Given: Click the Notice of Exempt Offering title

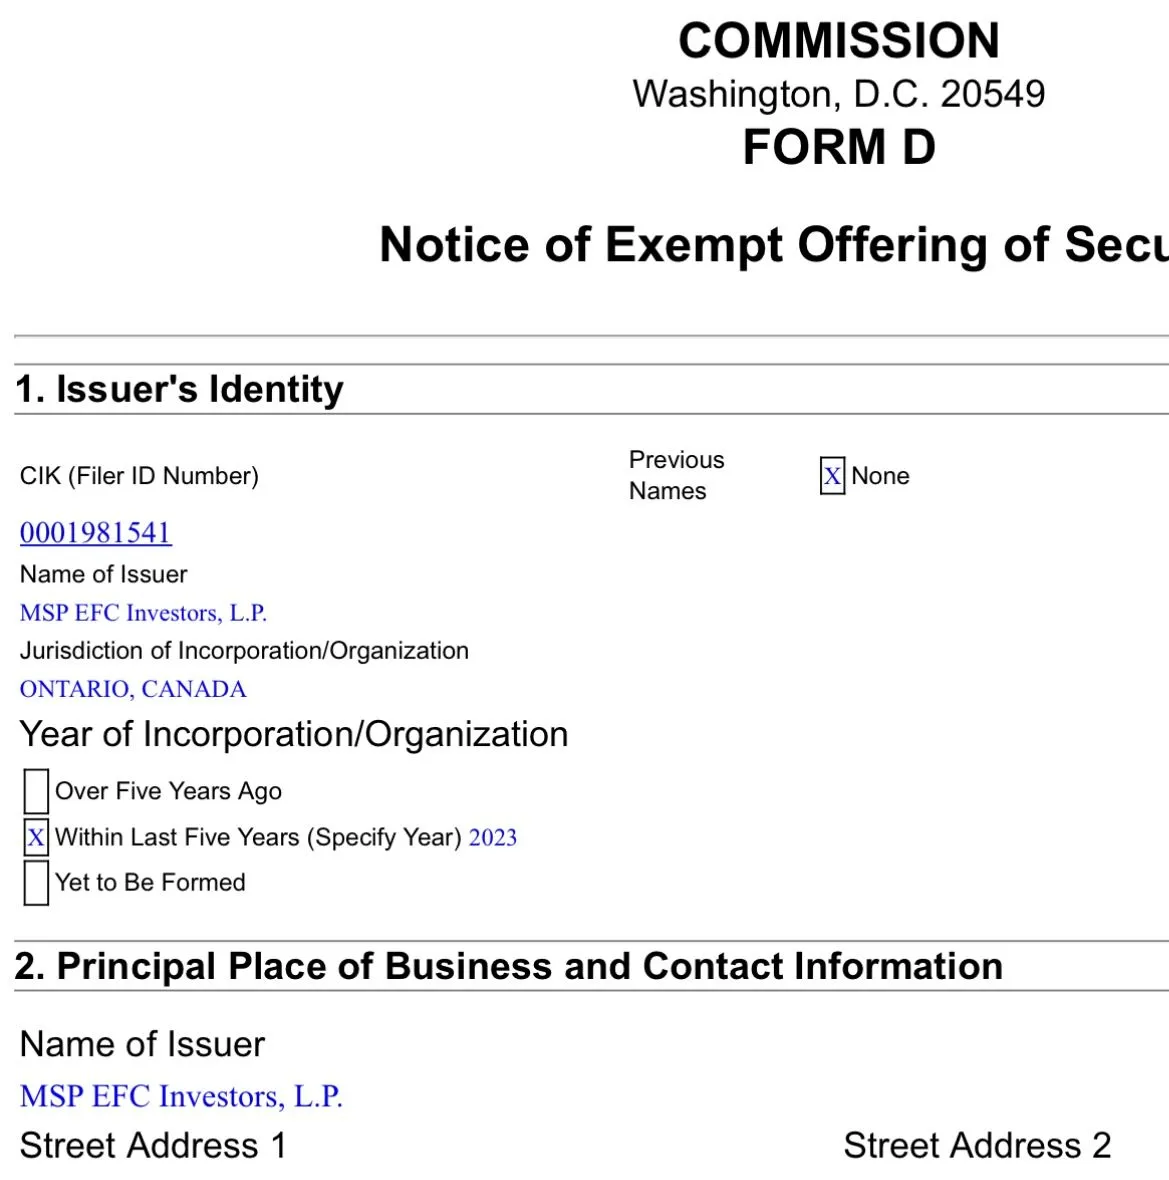Looking at the screenshot, I should [x=772, y=245].
